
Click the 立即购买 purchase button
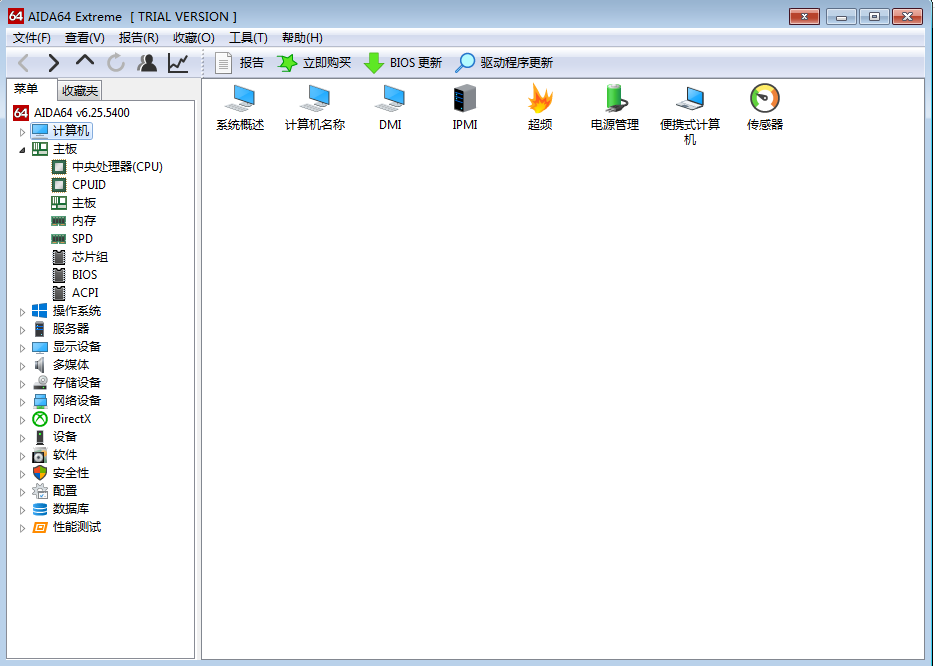pos(316,61)
